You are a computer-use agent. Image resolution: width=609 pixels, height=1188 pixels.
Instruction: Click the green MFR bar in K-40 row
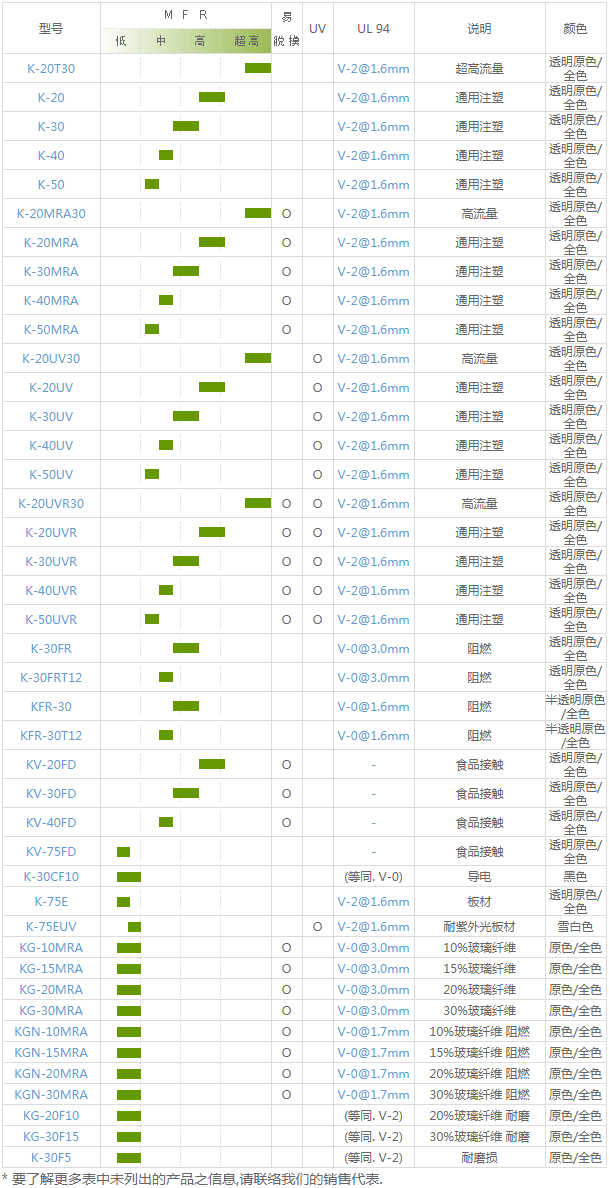tap(166, 155)
